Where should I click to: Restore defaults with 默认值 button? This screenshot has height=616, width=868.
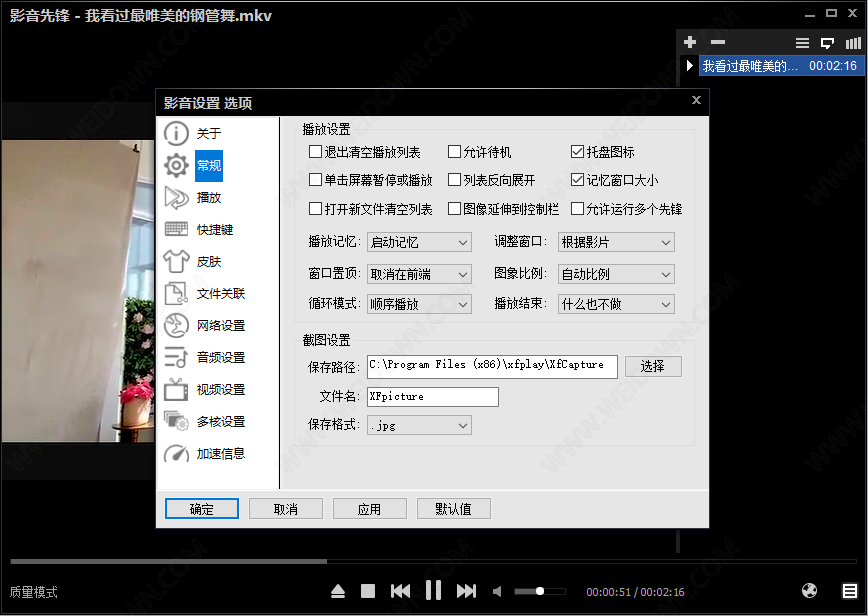coord(453,509)
